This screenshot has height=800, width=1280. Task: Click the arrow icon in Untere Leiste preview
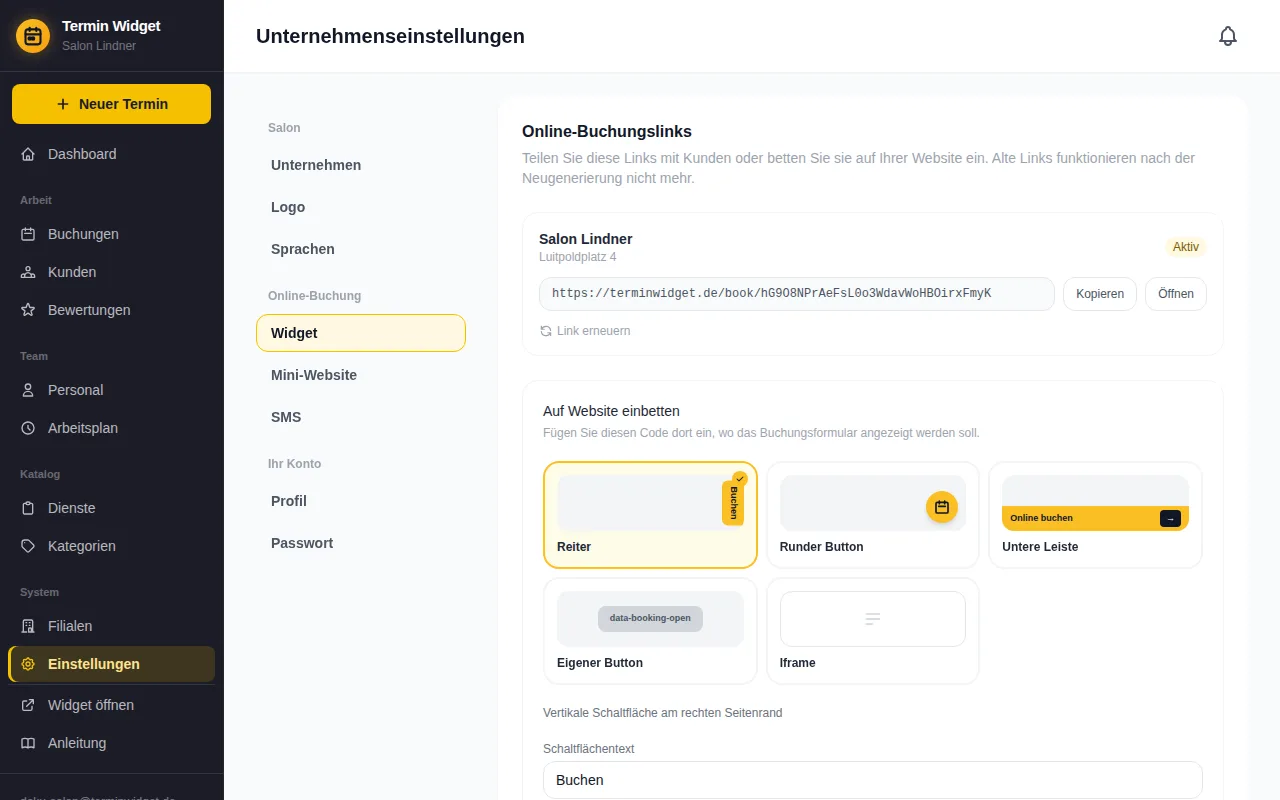(1170, 518)
